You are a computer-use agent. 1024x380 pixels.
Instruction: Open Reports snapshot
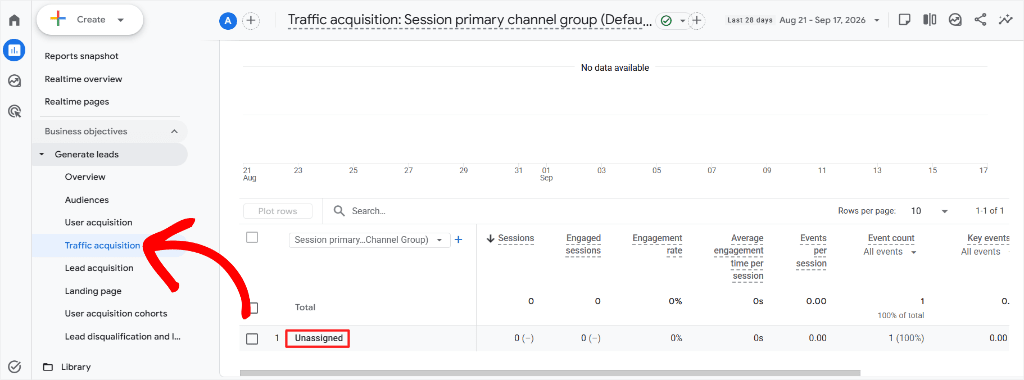(82, 56)
